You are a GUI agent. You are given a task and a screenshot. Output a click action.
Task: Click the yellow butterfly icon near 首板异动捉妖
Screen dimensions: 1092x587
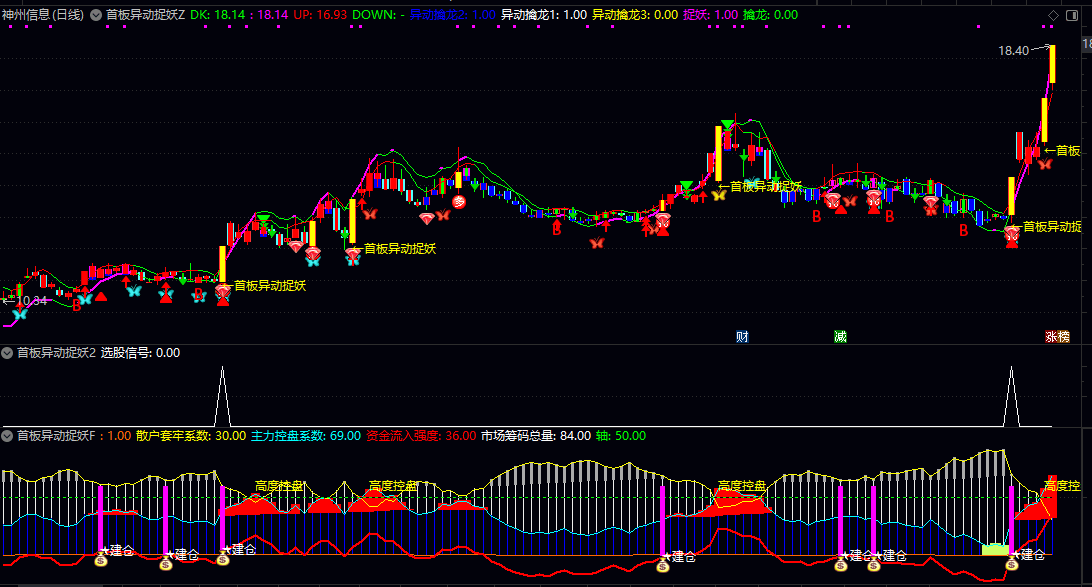718,195
